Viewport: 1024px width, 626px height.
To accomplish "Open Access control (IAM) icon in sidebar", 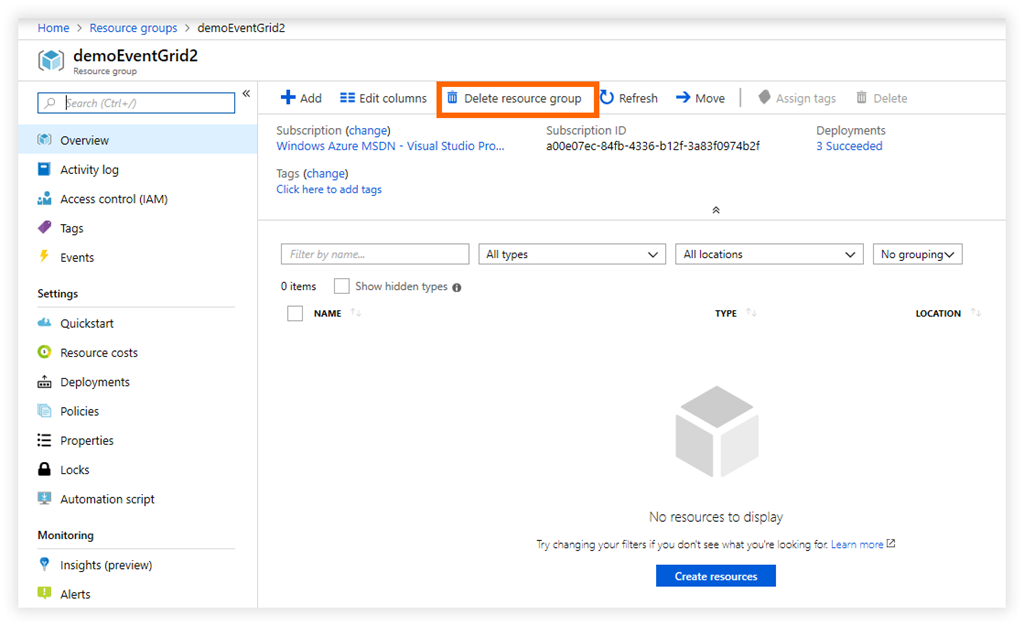I will click(x=44, y=199).
